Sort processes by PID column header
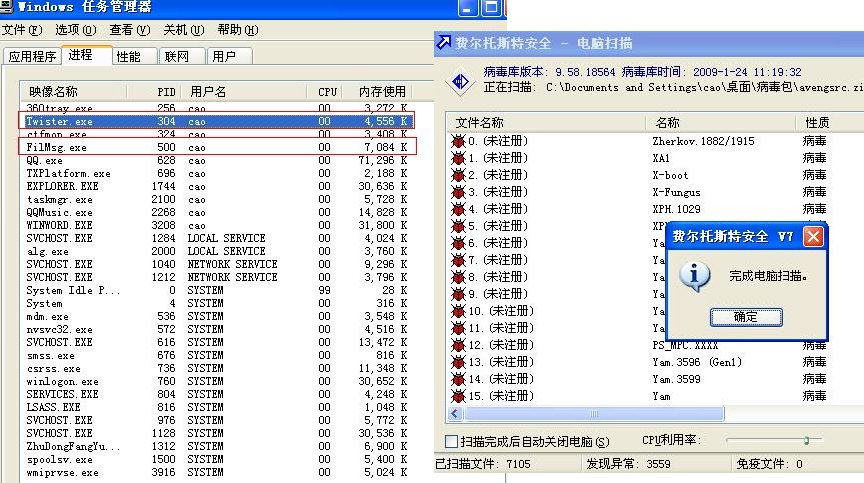864x483 pixels. [x=155, y=91]
